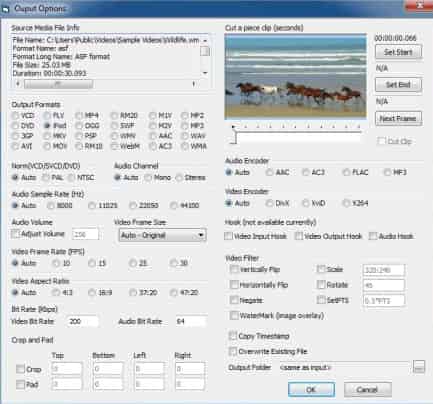
Task: Choose DivX video encoder
Action: [x=269, y=203]
